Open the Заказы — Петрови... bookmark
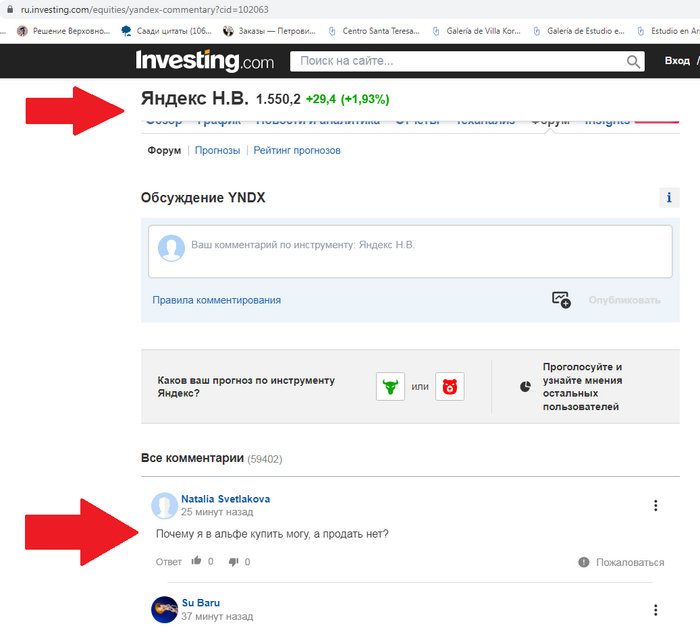This screenshot has height=632, width=700. coord(269,31)
